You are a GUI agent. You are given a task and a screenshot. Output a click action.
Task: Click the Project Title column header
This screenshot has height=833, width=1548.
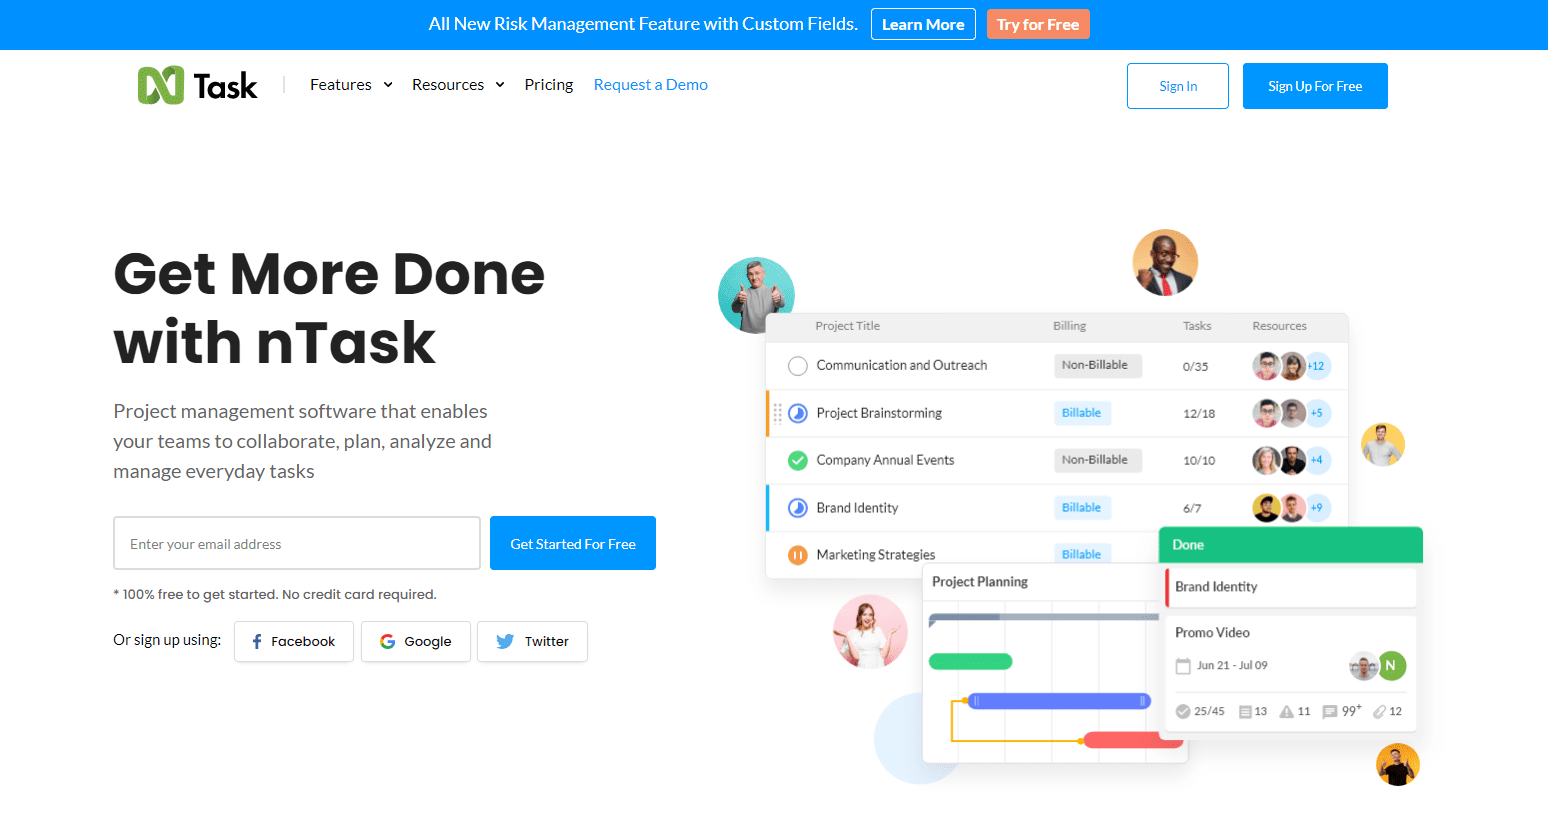pyautogui.click(x=847, y=326)
